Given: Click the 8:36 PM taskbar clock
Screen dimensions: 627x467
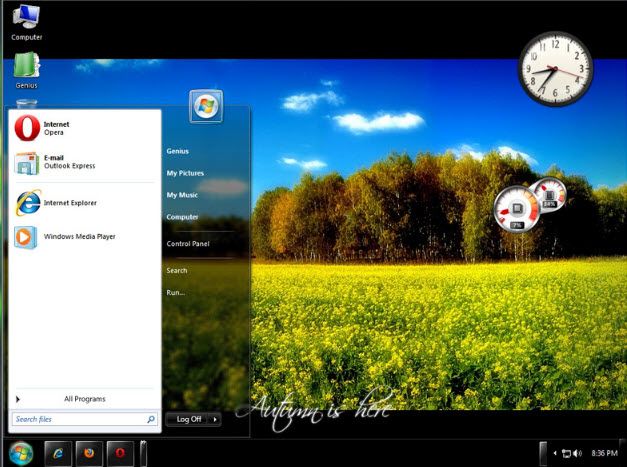Looking at the screenshot, I should coord(604,453).
